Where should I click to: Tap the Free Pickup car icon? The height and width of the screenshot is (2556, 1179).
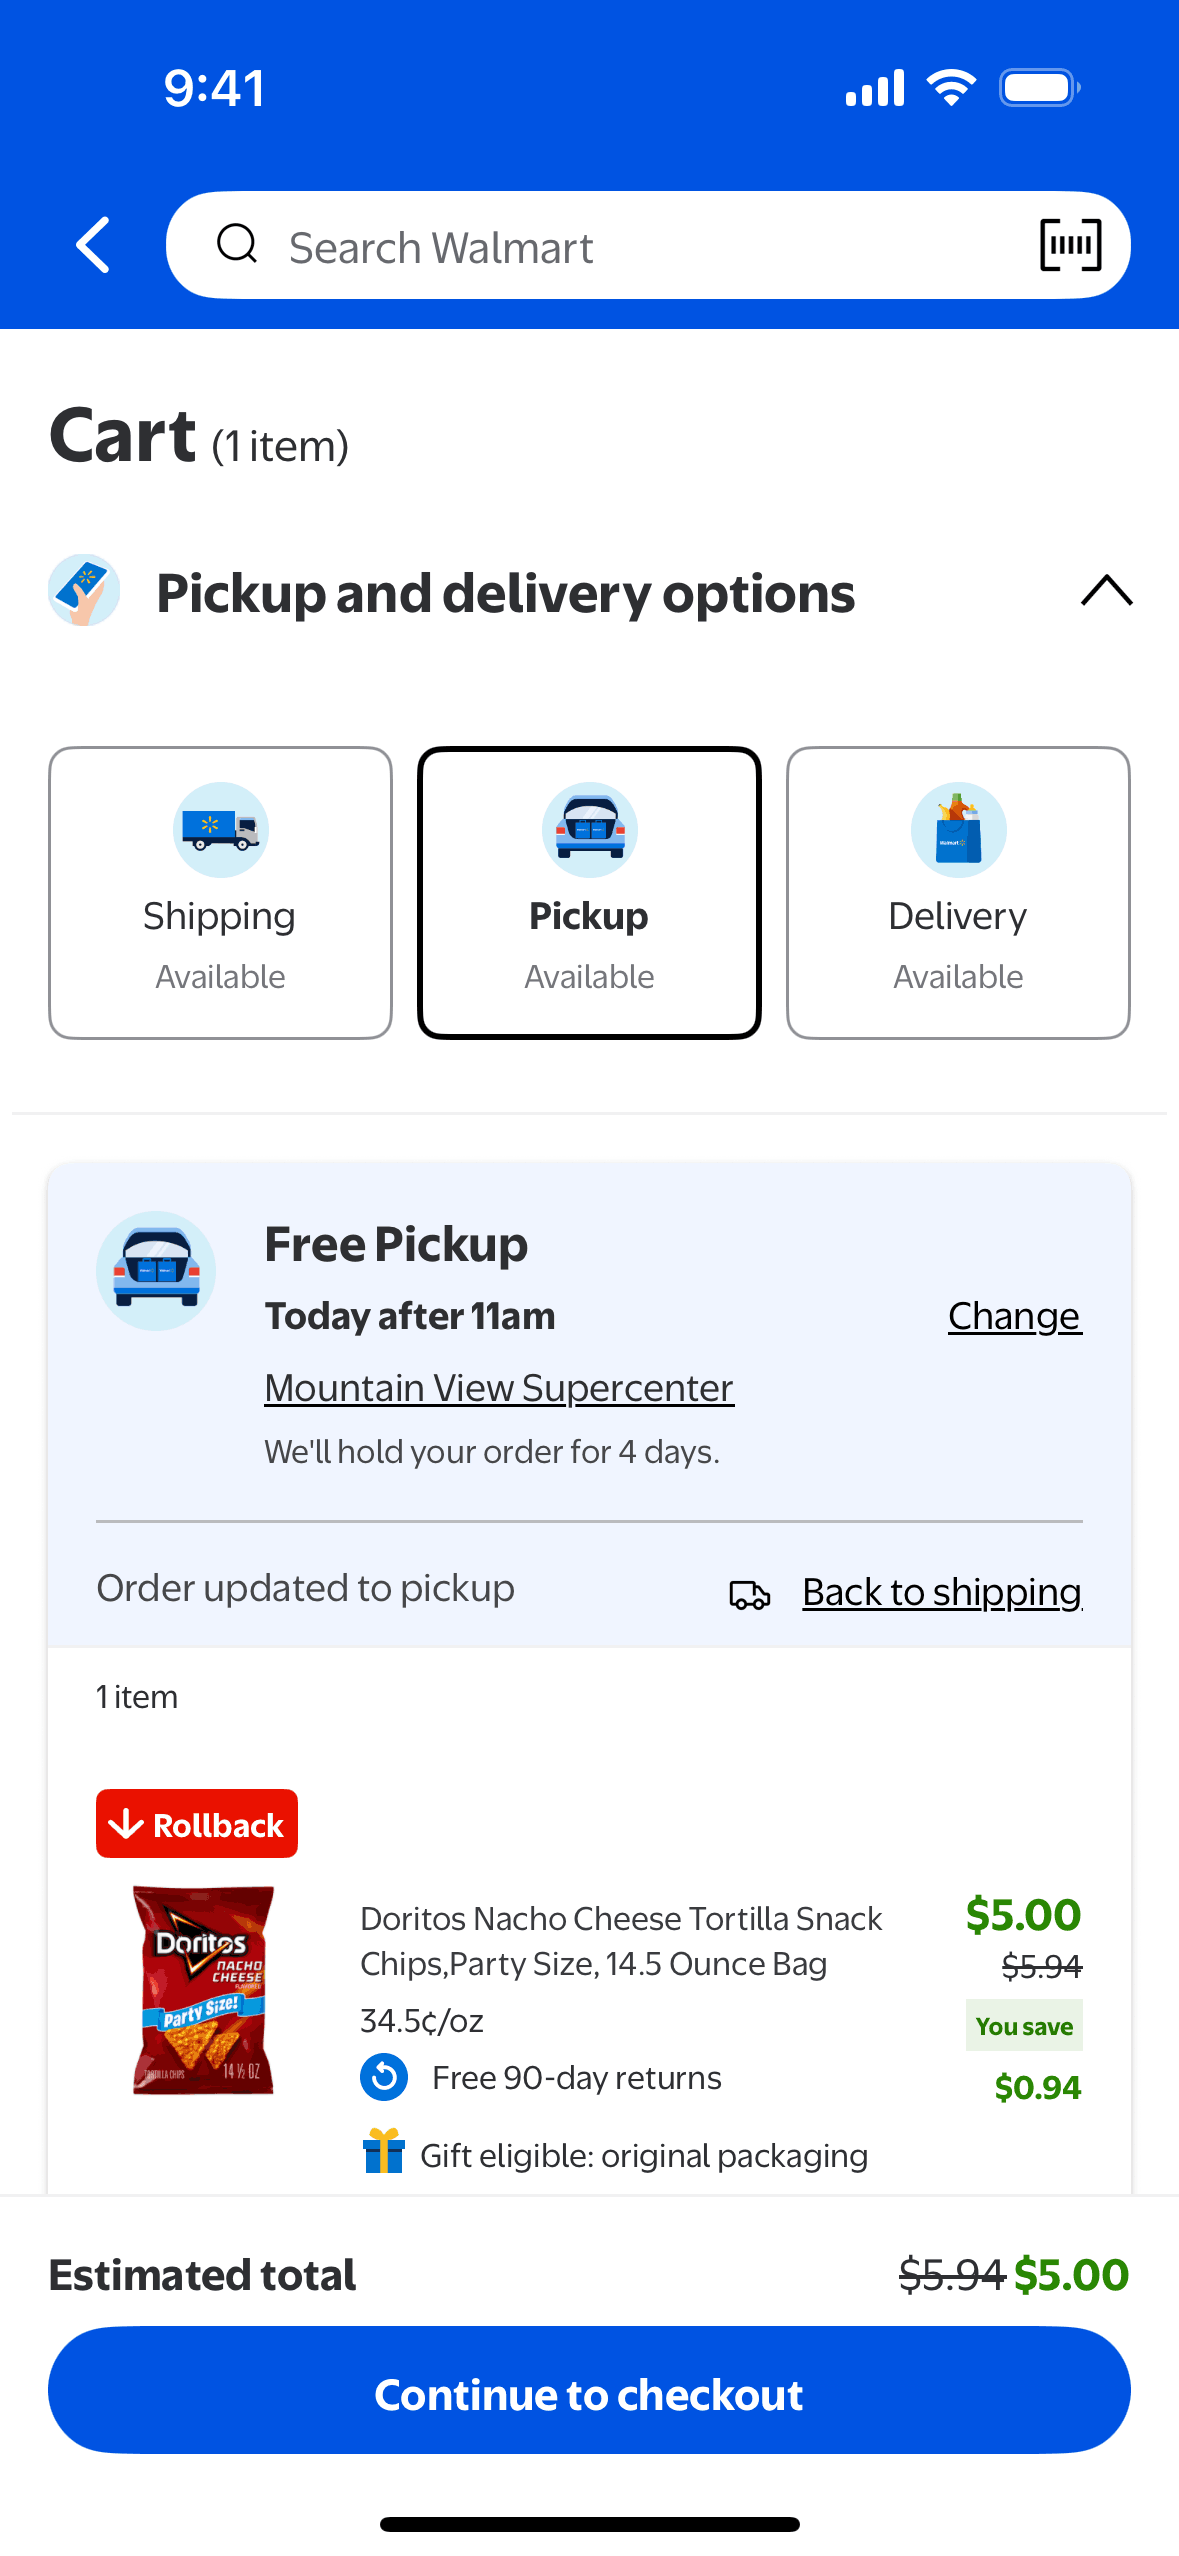pos(156,1271)
